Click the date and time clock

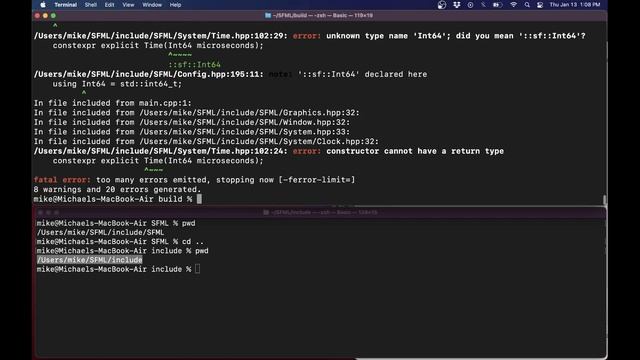(x=575, y=5)
